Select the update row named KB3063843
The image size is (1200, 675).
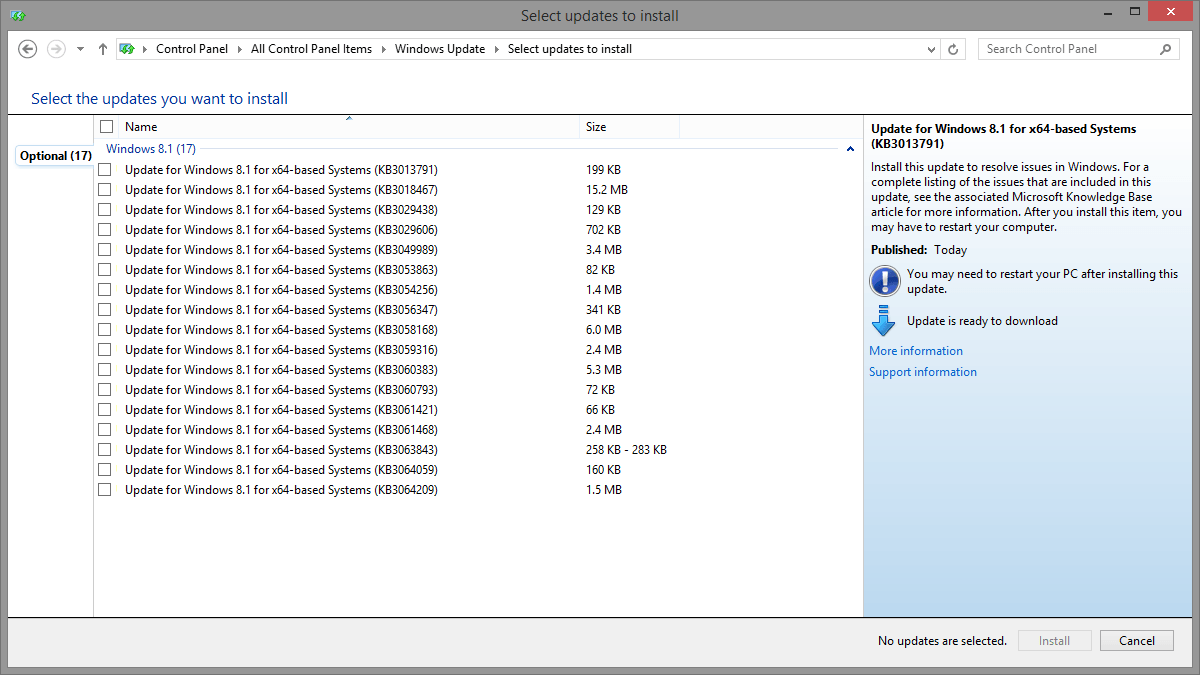point(478,450)
